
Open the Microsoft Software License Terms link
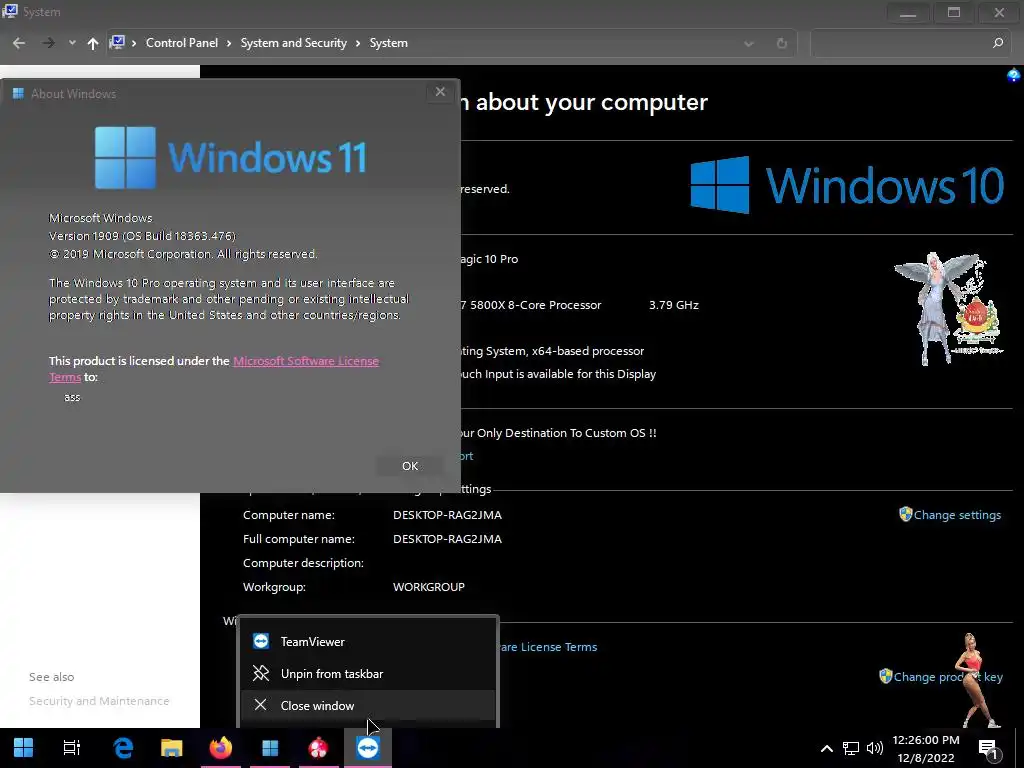pyautogui.click(x=306, y=360)
